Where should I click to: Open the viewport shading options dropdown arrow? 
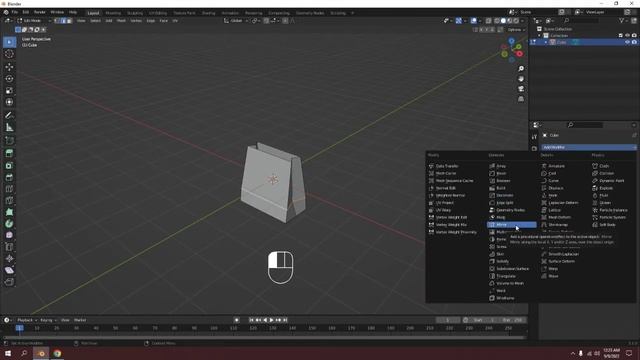(523, 20)
